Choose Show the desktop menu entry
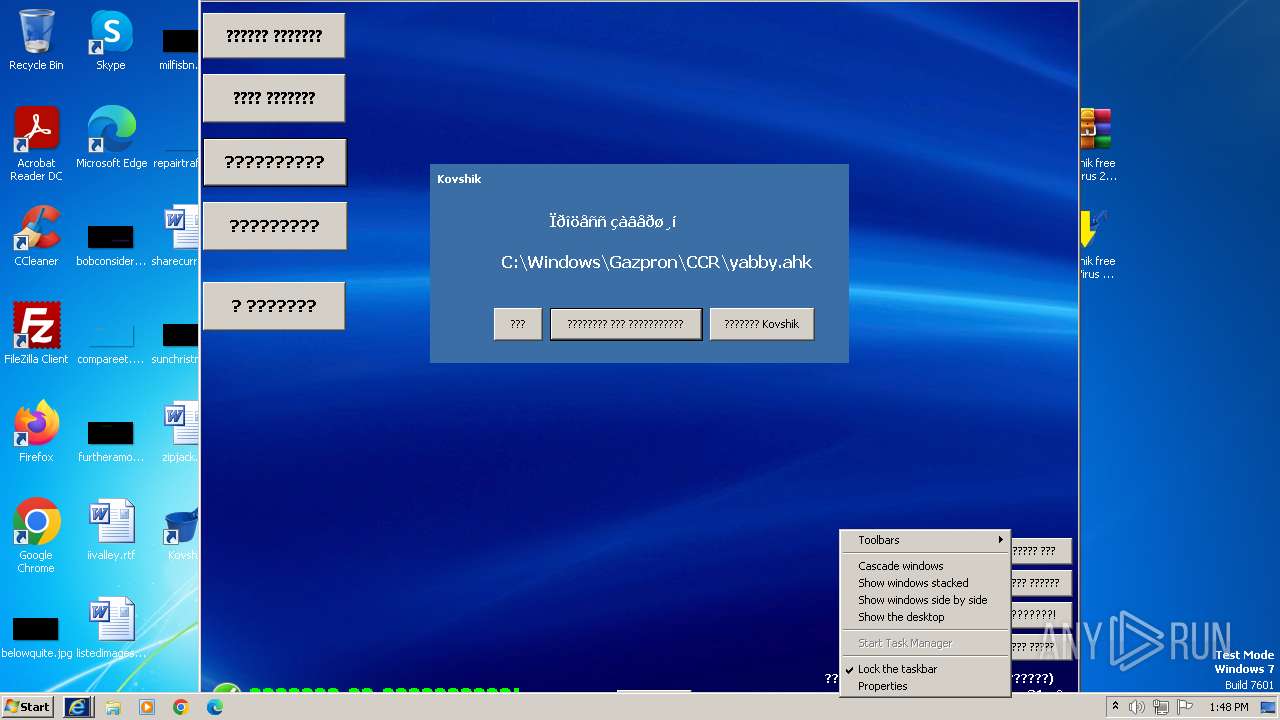 [x=924, y=617]
